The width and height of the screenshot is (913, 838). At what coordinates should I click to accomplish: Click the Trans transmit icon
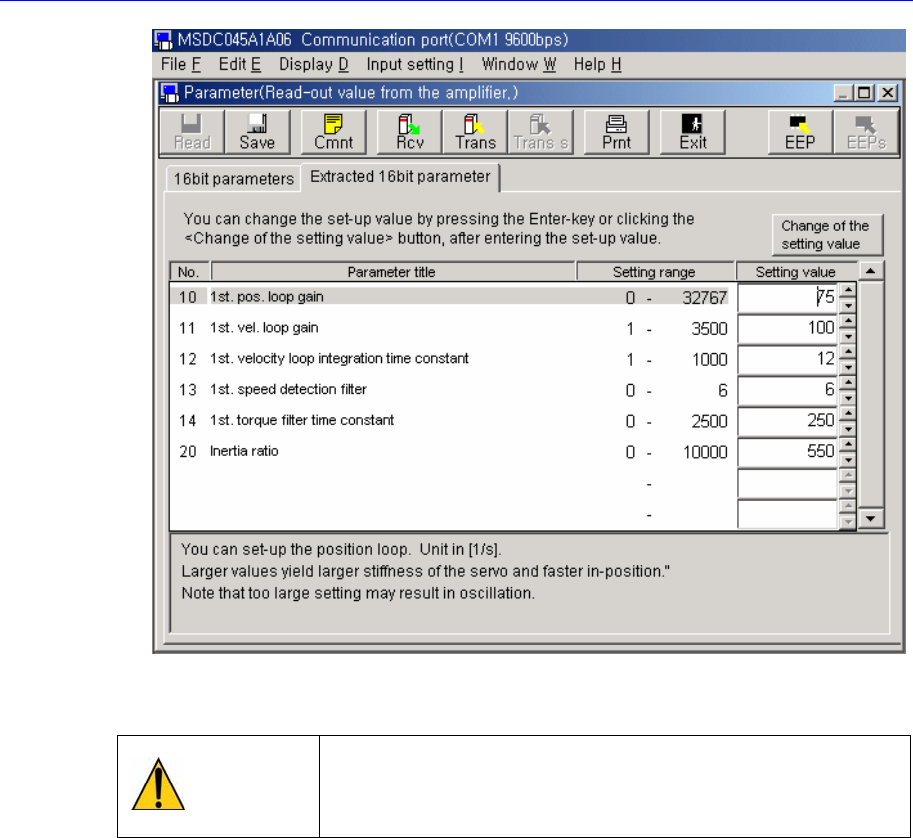[475, 132]
